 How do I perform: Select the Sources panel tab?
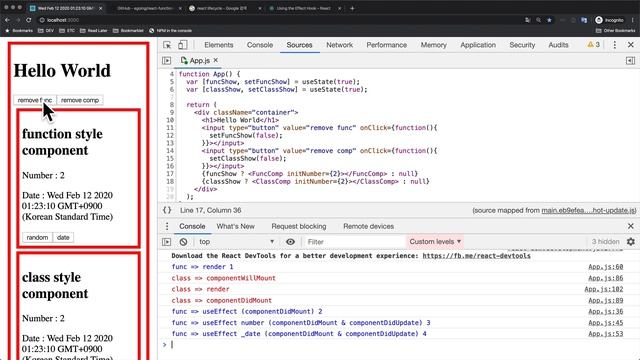pos(299,45)
